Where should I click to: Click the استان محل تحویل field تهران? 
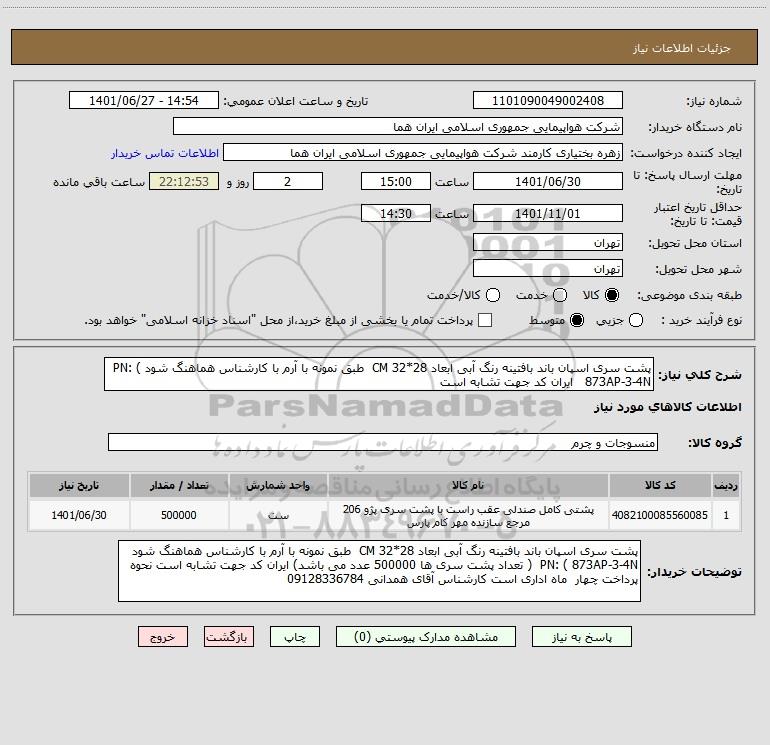coord(548,243)
